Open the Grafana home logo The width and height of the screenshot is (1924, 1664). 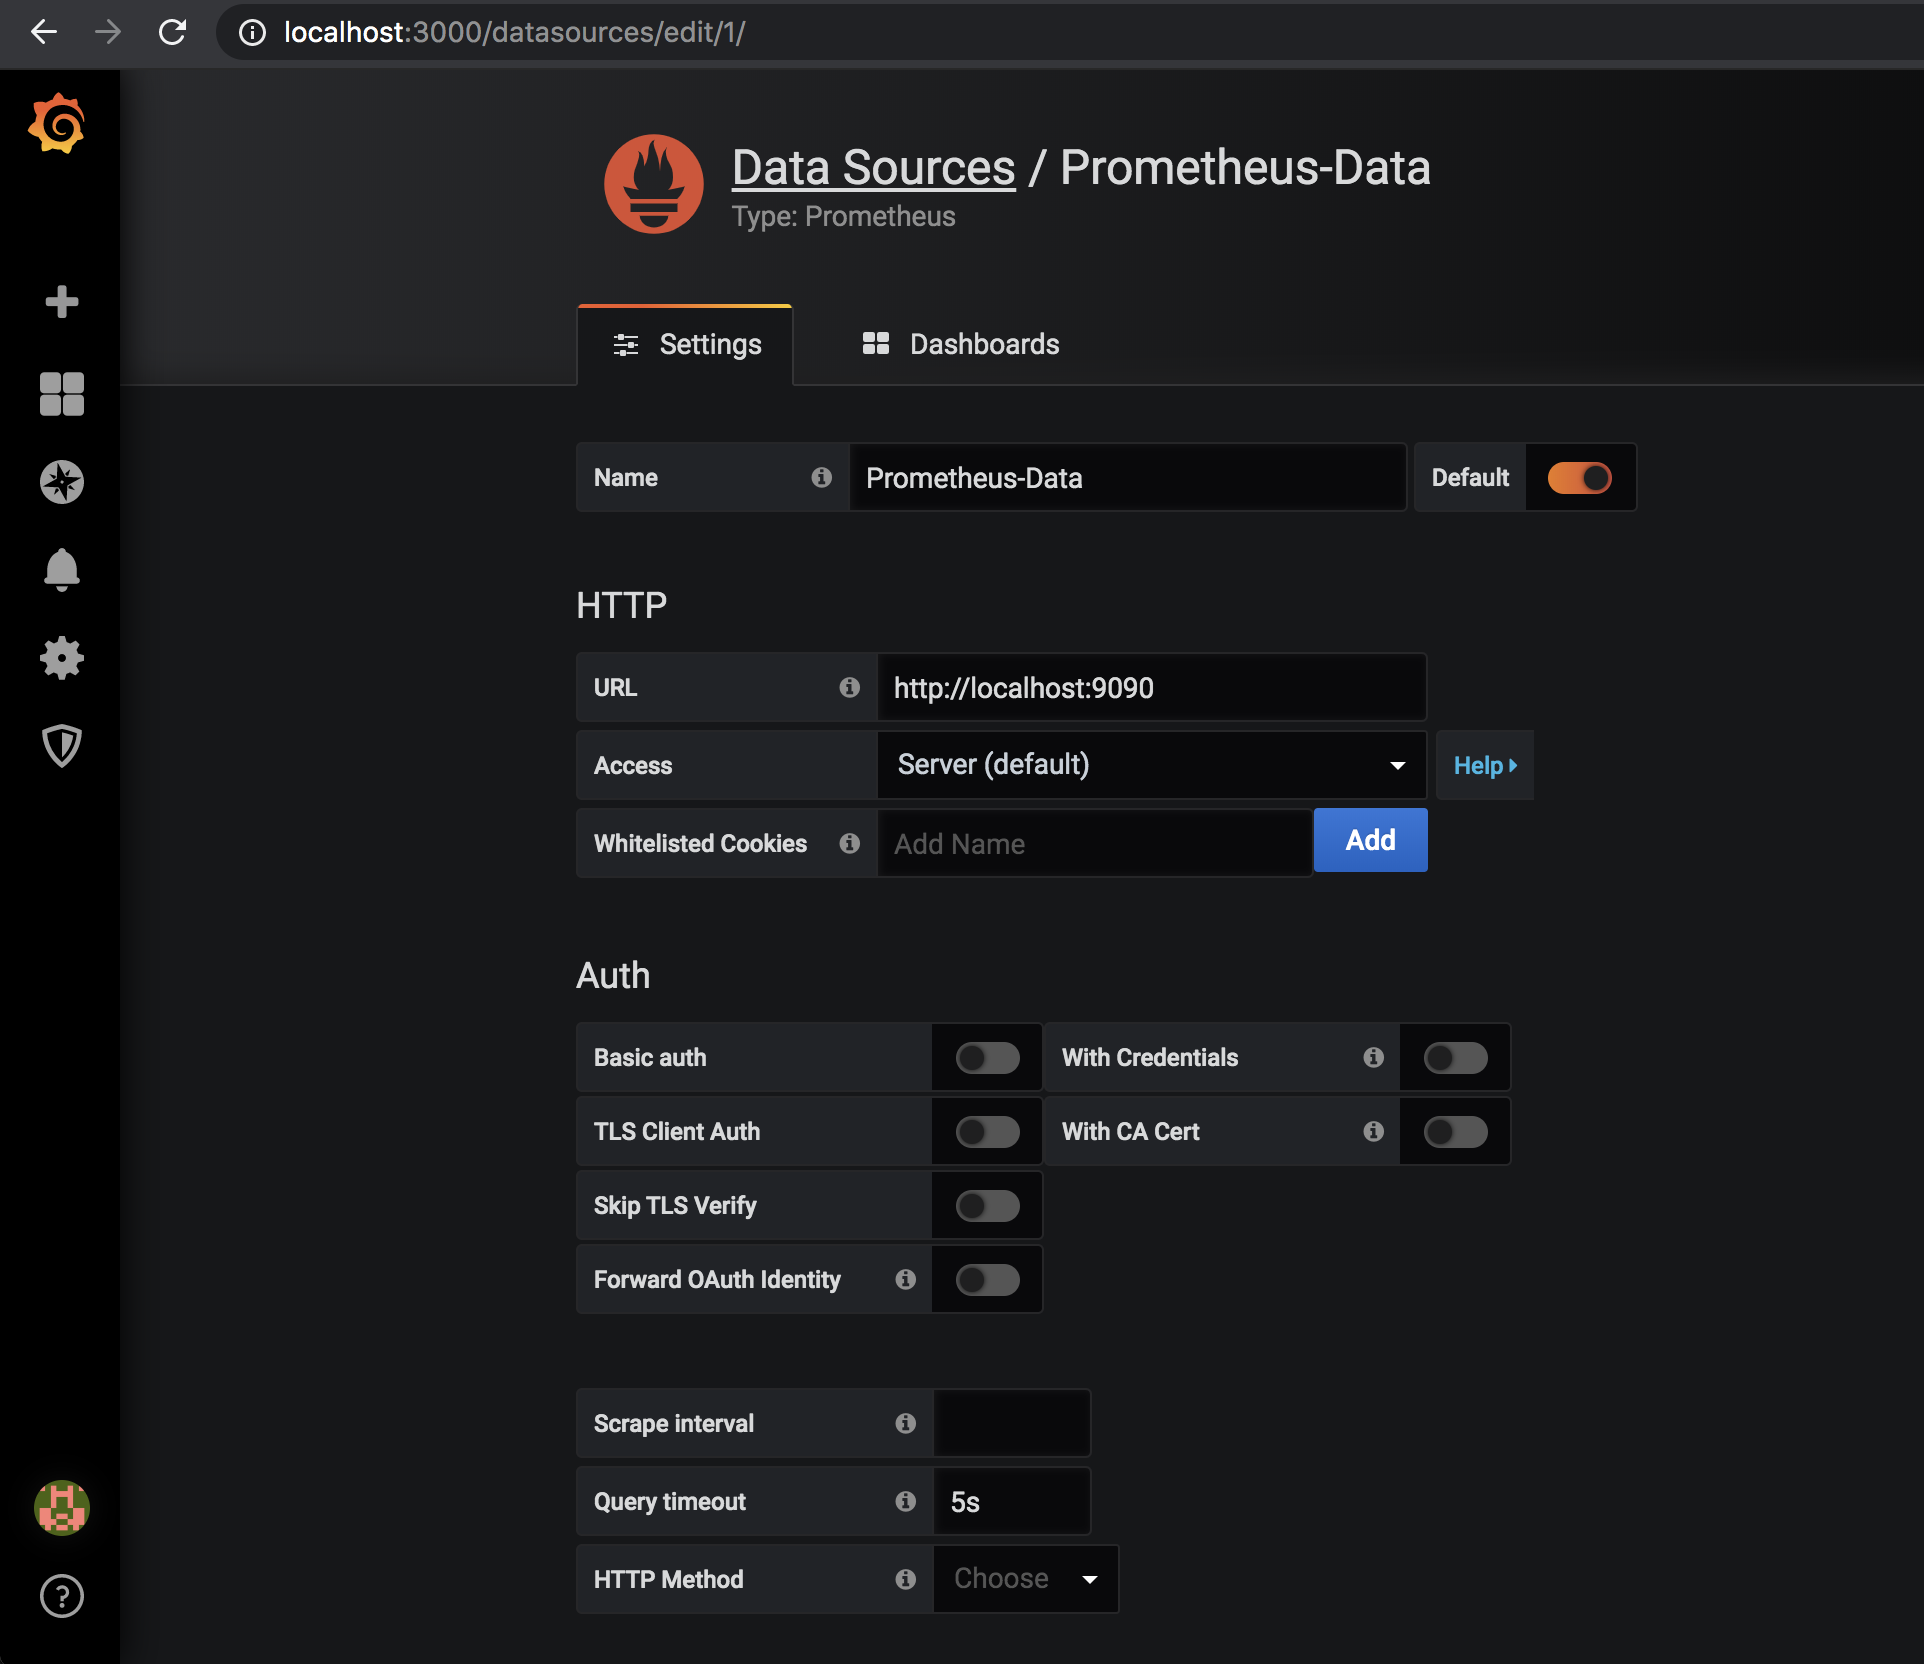57,124
